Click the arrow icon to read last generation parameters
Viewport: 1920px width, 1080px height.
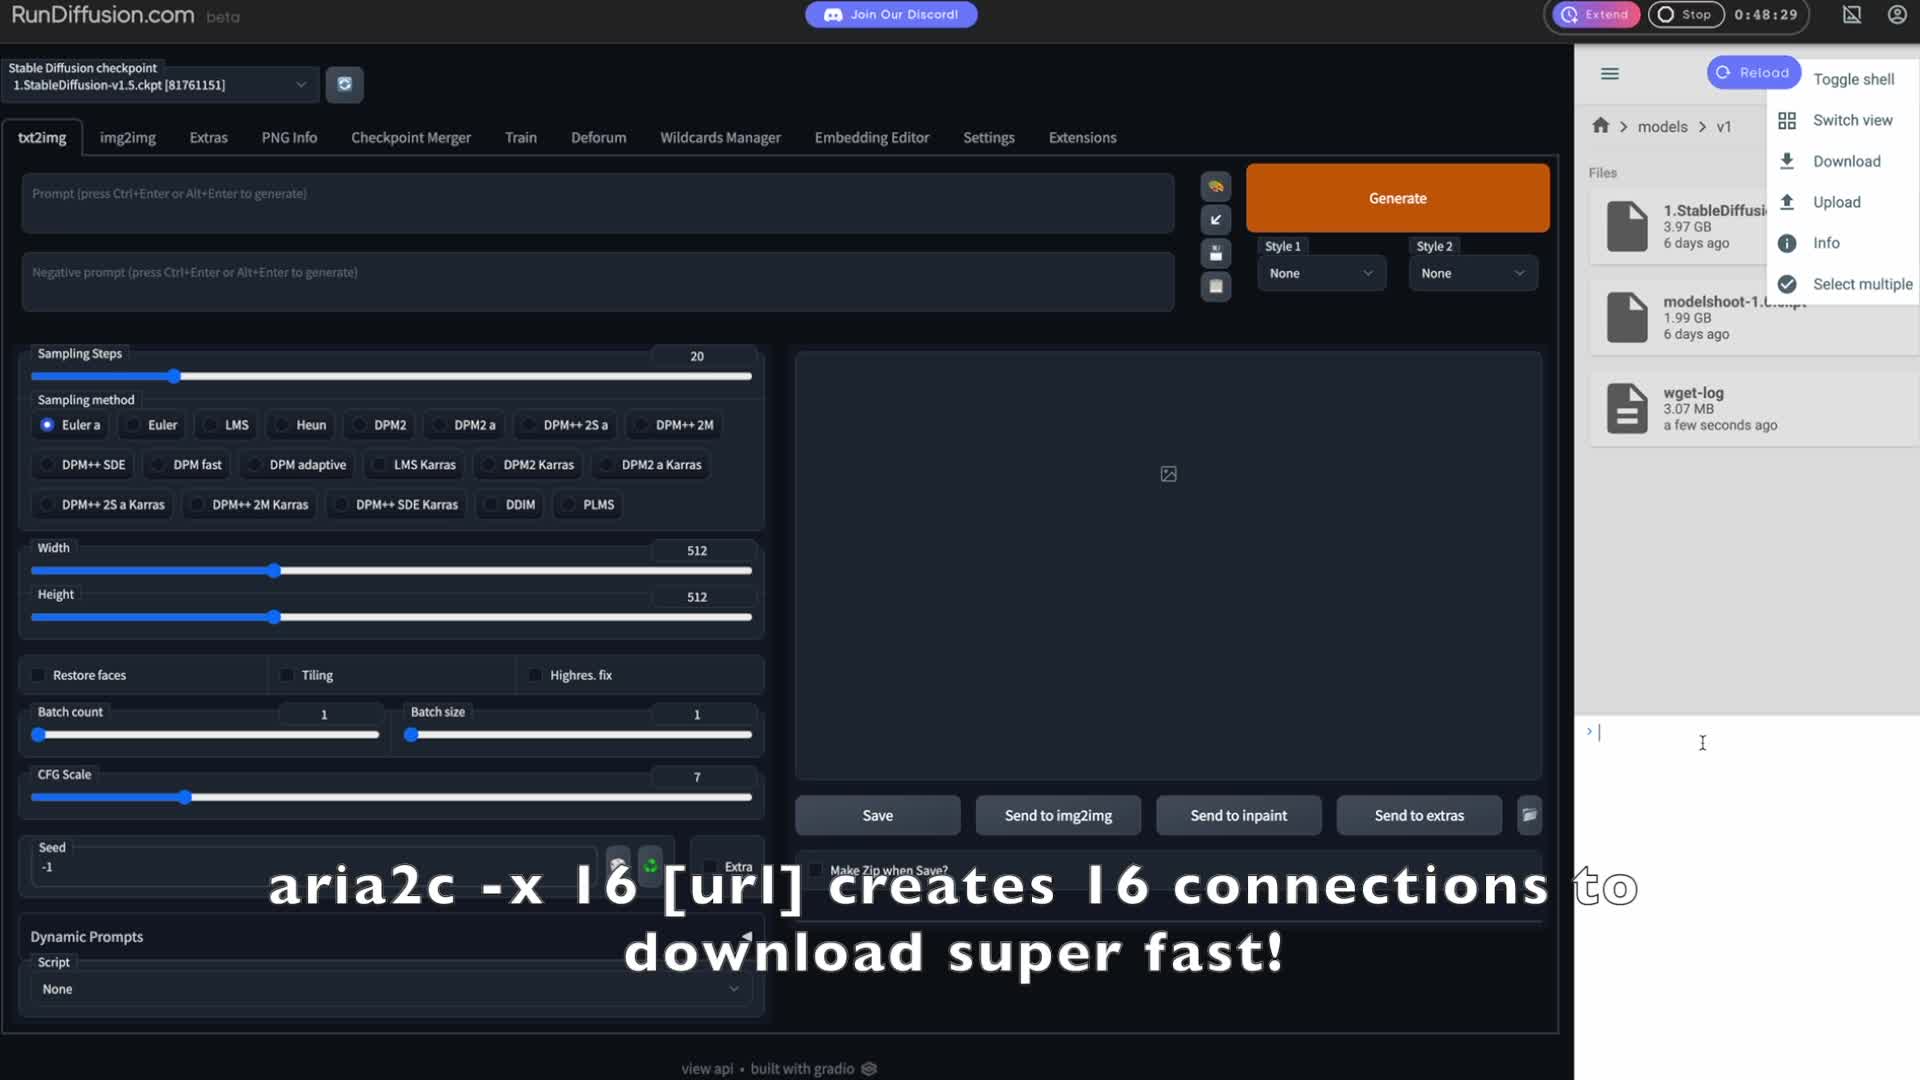[1215, 219]
